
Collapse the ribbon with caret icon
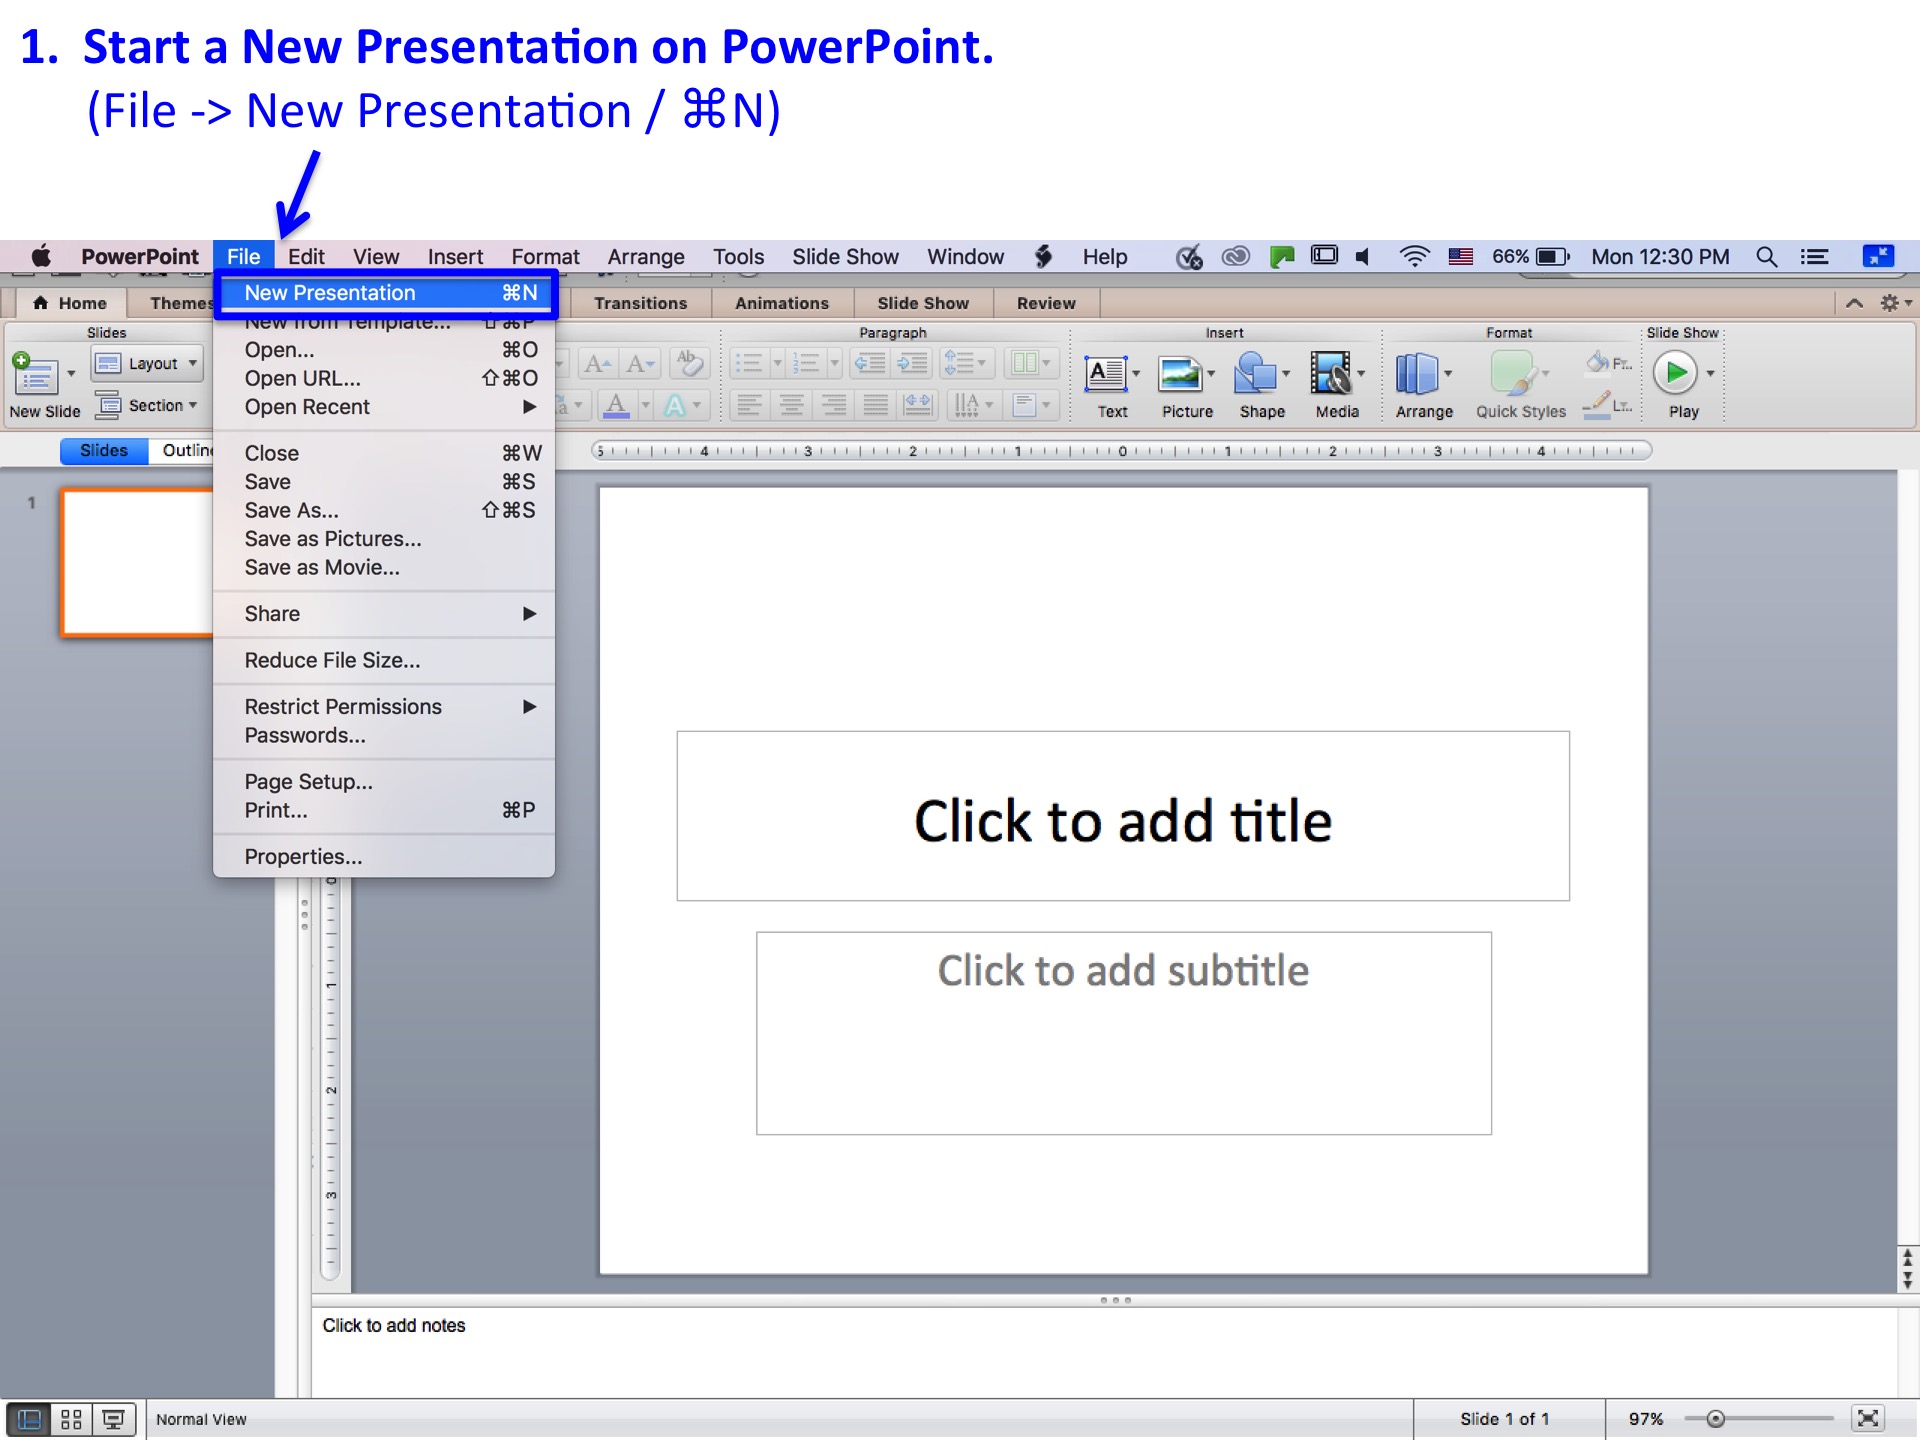click(1854, 303)
